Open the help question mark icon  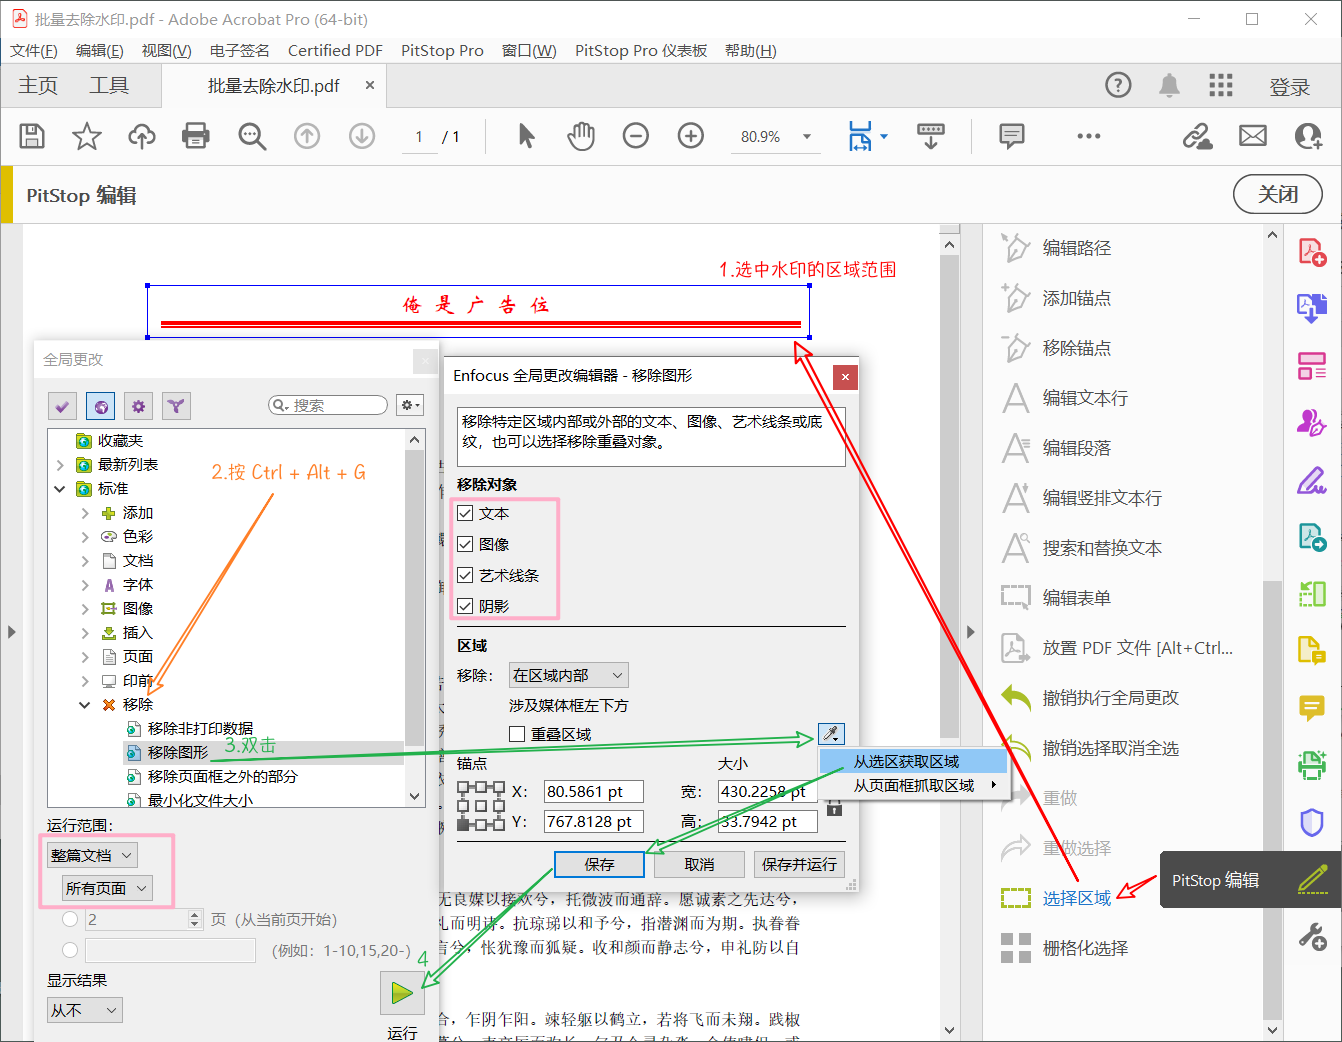click(x=1118, y=85)
